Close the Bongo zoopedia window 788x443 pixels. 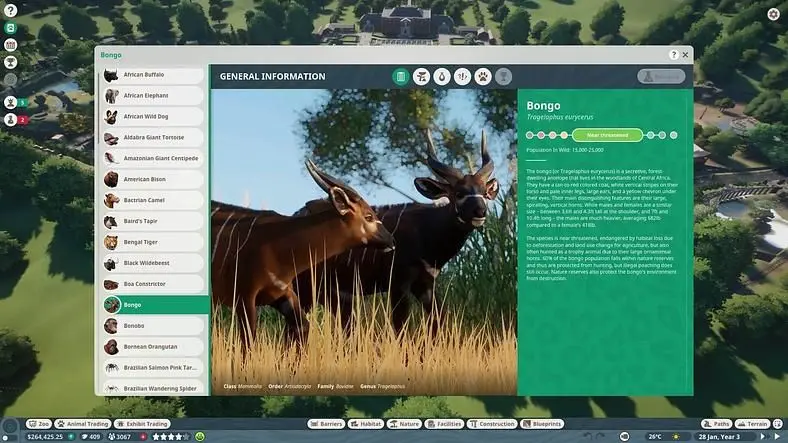(685, 55)
